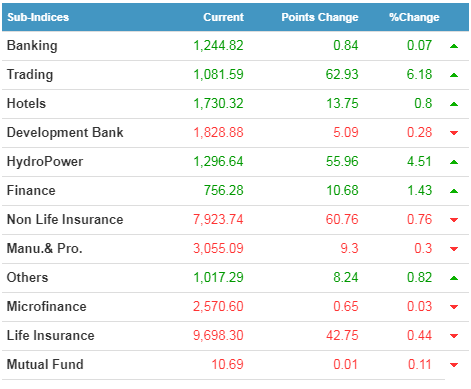Click the green up arrow for Banking
The width and height of the screenshot is (471, 389).
click(x=454, y=46)
